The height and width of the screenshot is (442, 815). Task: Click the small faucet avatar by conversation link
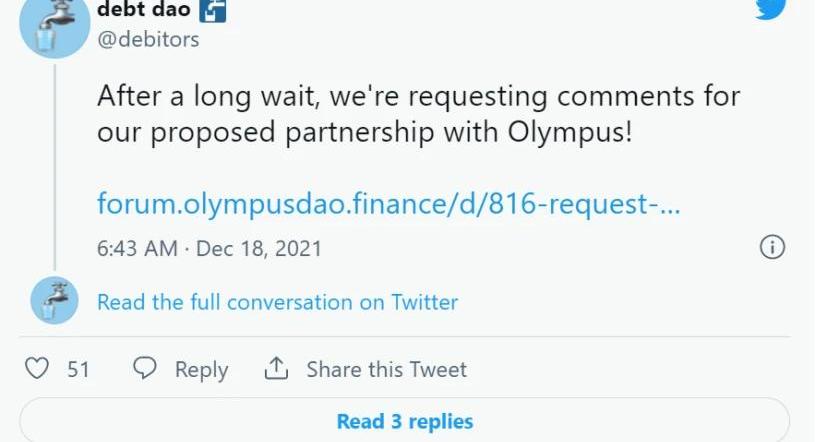click(54, 300)
